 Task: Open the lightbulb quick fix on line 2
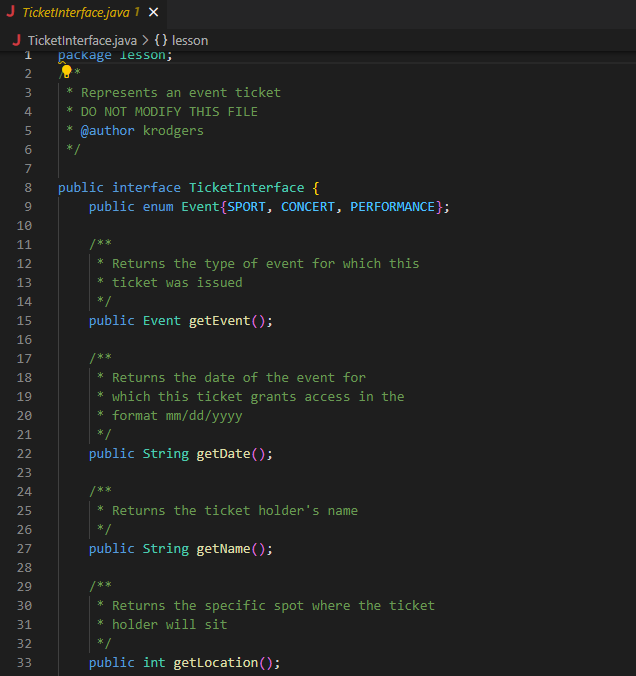[x=66, y=71]
